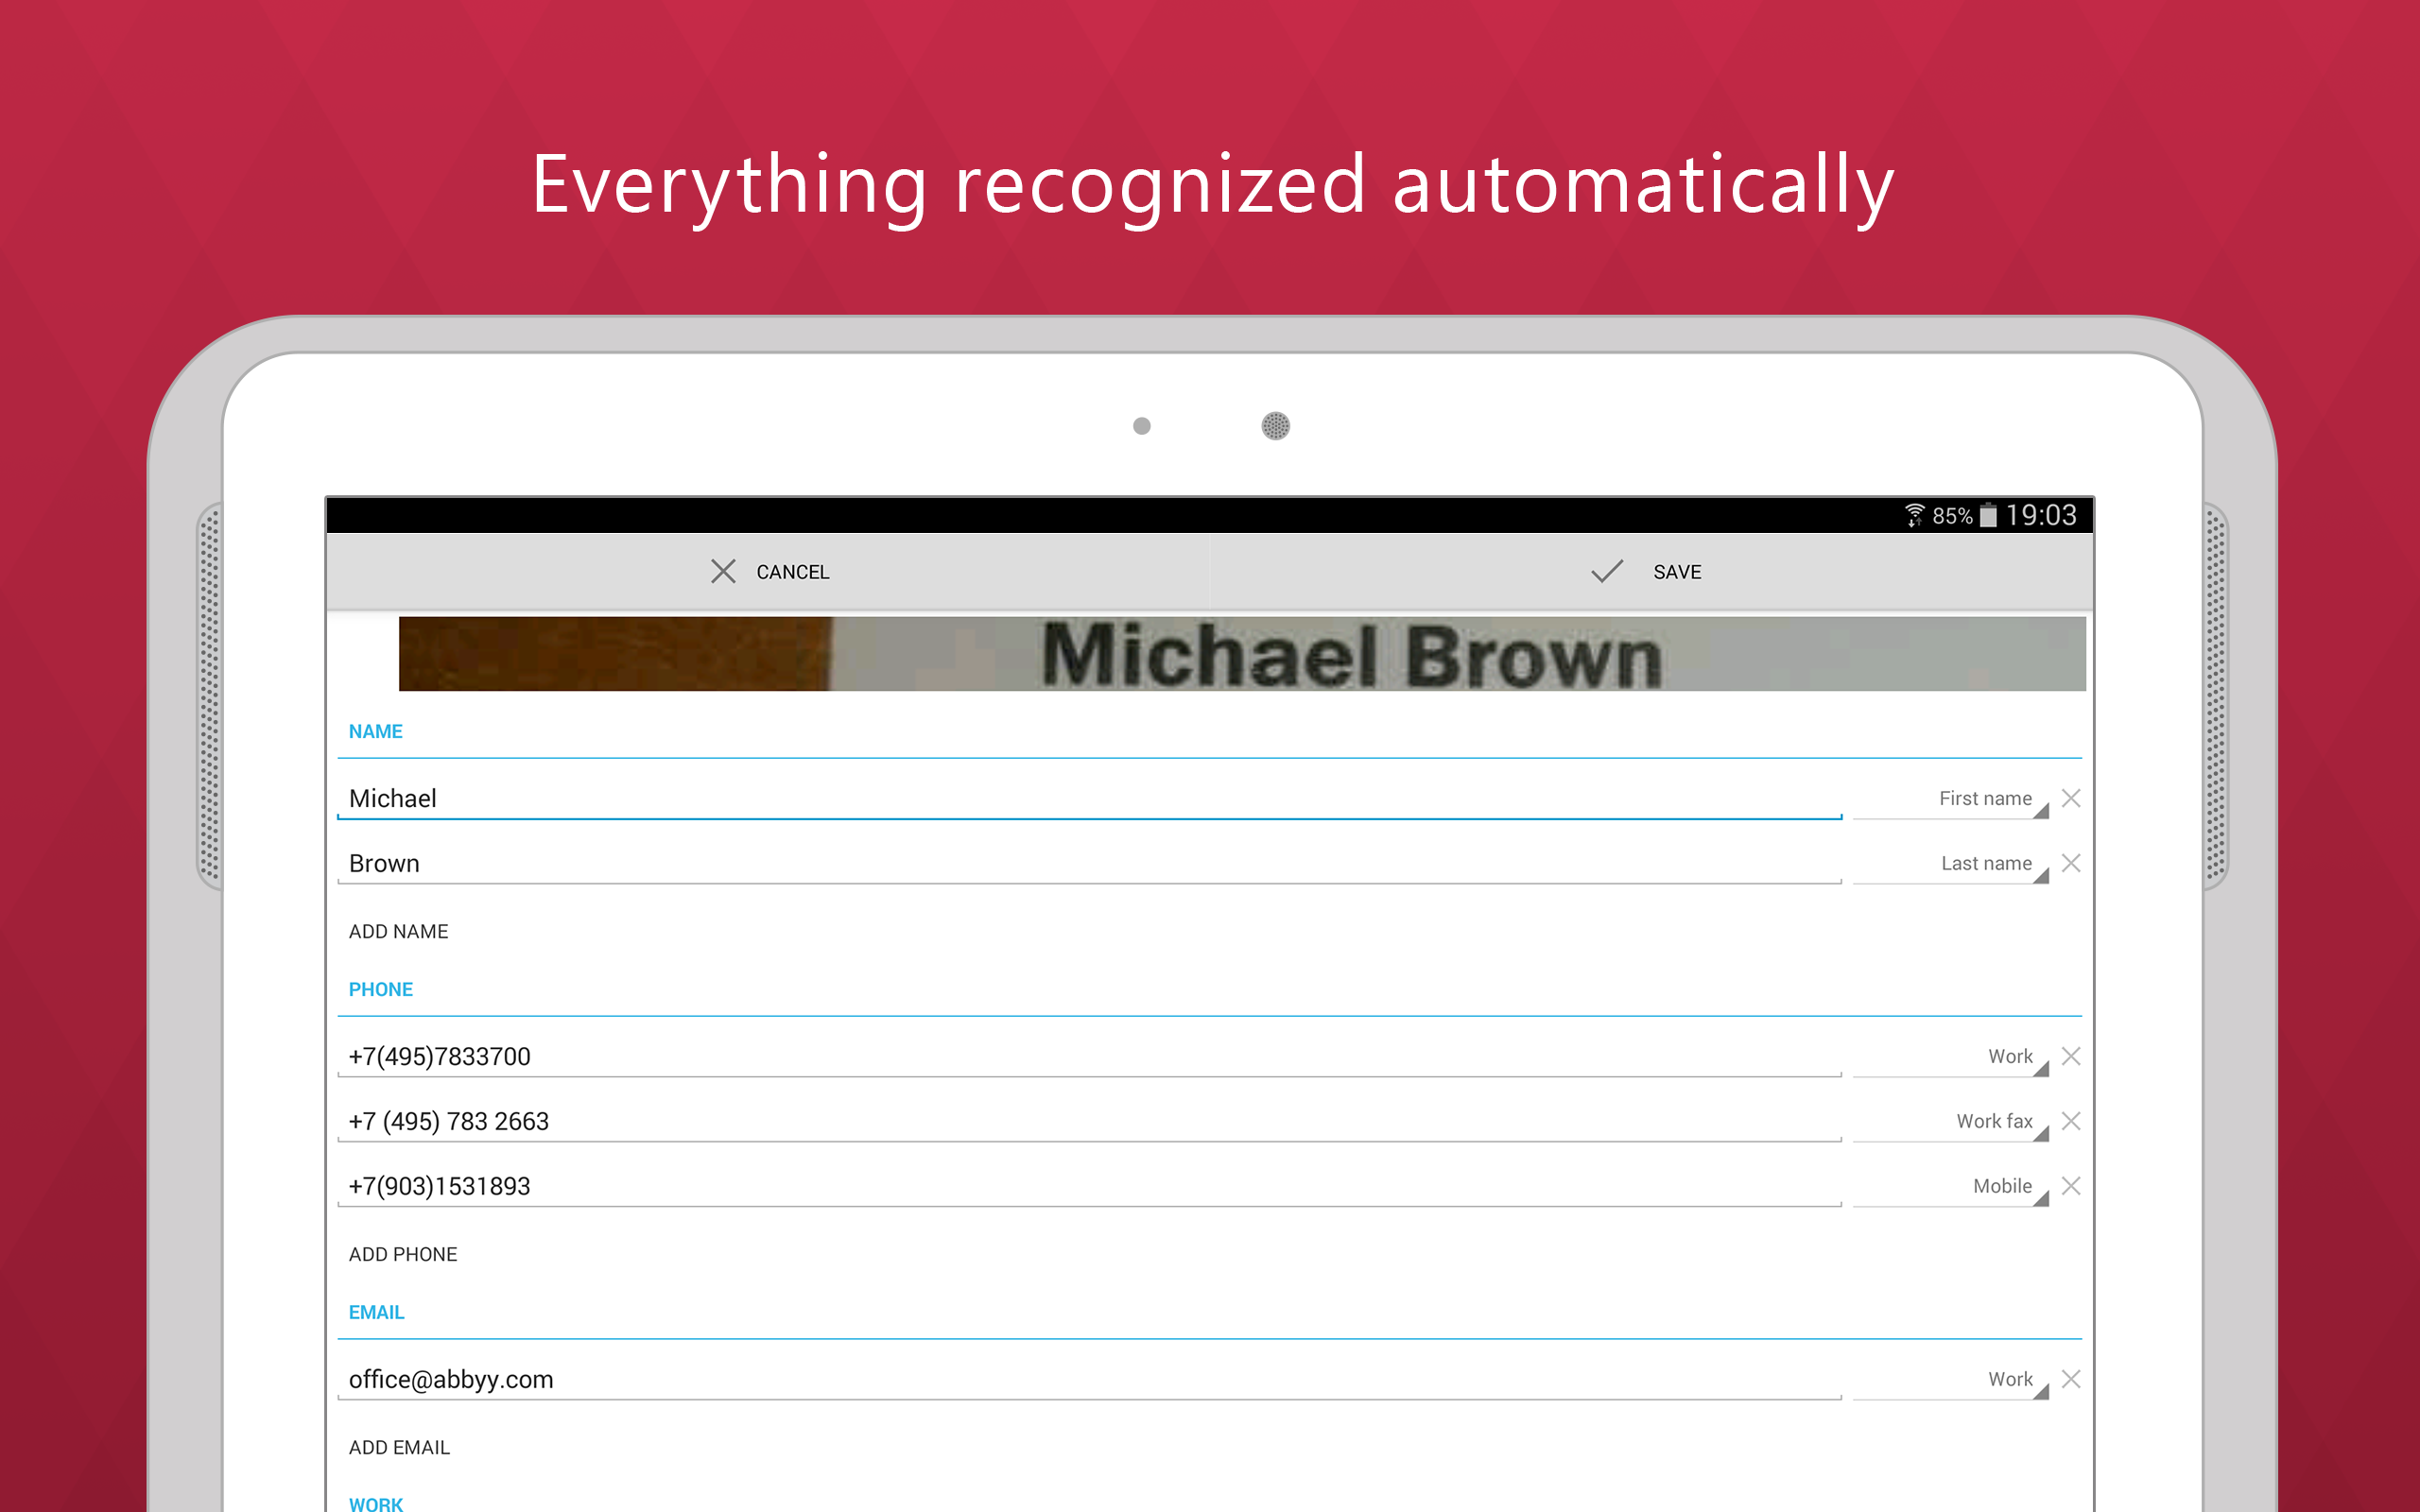The width and height of the screenshot is (2420, 1512).
Task: Delete the Mobile number via its X icon
Action: click(2071, 1185)
